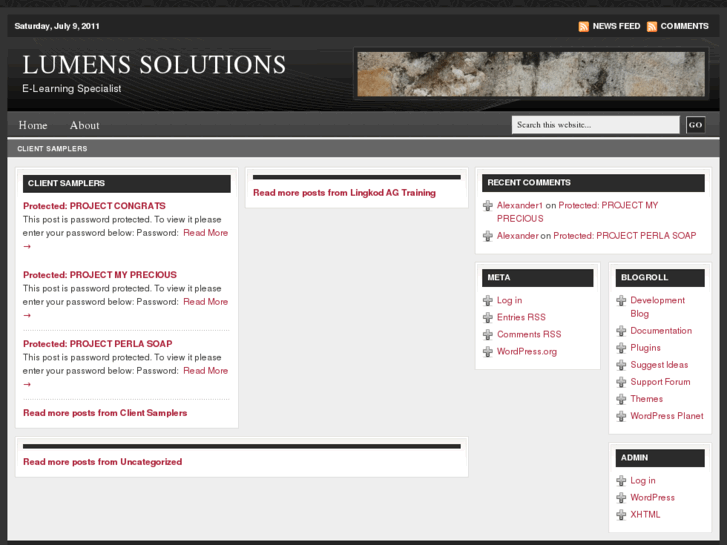Open WordPress Planet blogroll link
Image resolution: width=727 pixels, height=545 pixels.
coord(667,416)
